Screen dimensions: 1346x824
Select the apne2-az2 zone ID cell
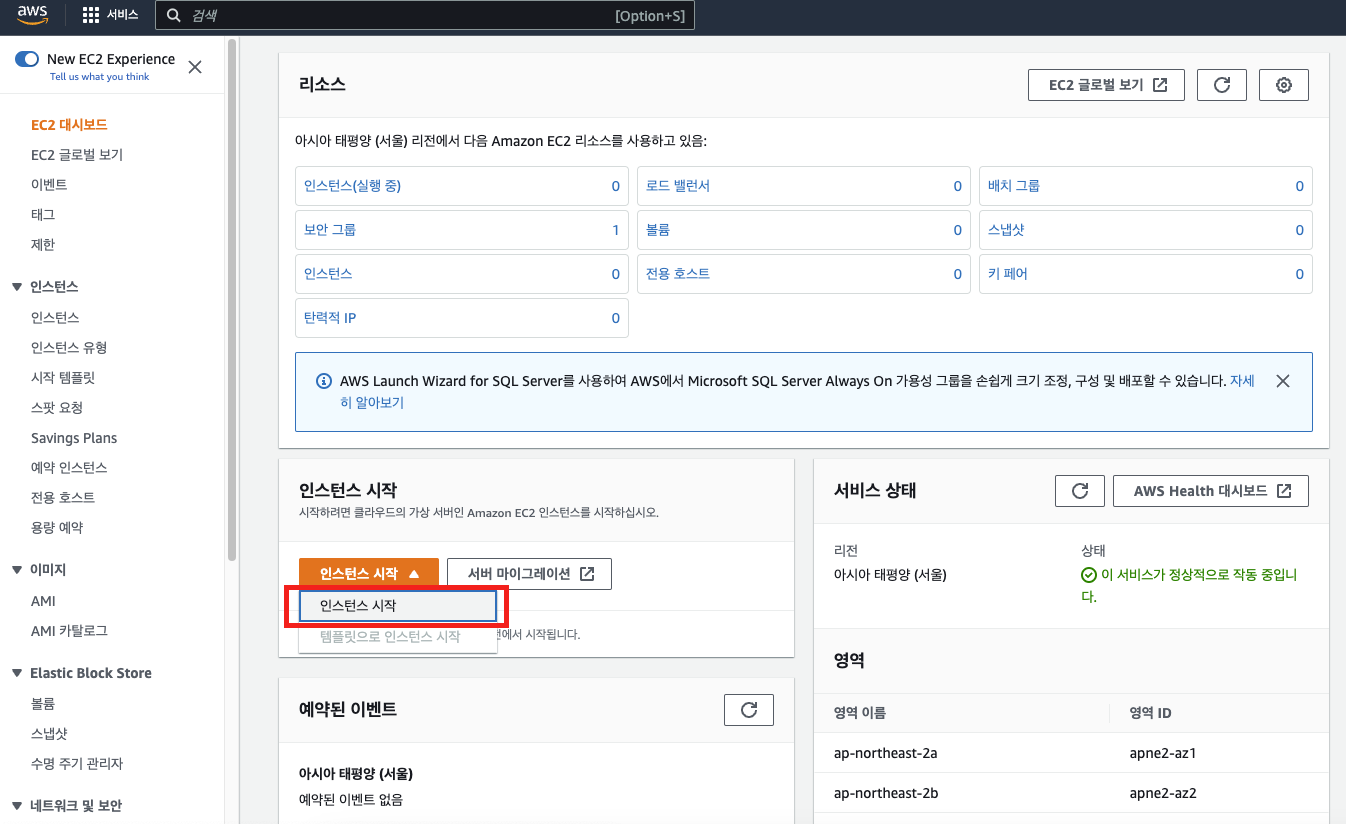point(1163,793)
